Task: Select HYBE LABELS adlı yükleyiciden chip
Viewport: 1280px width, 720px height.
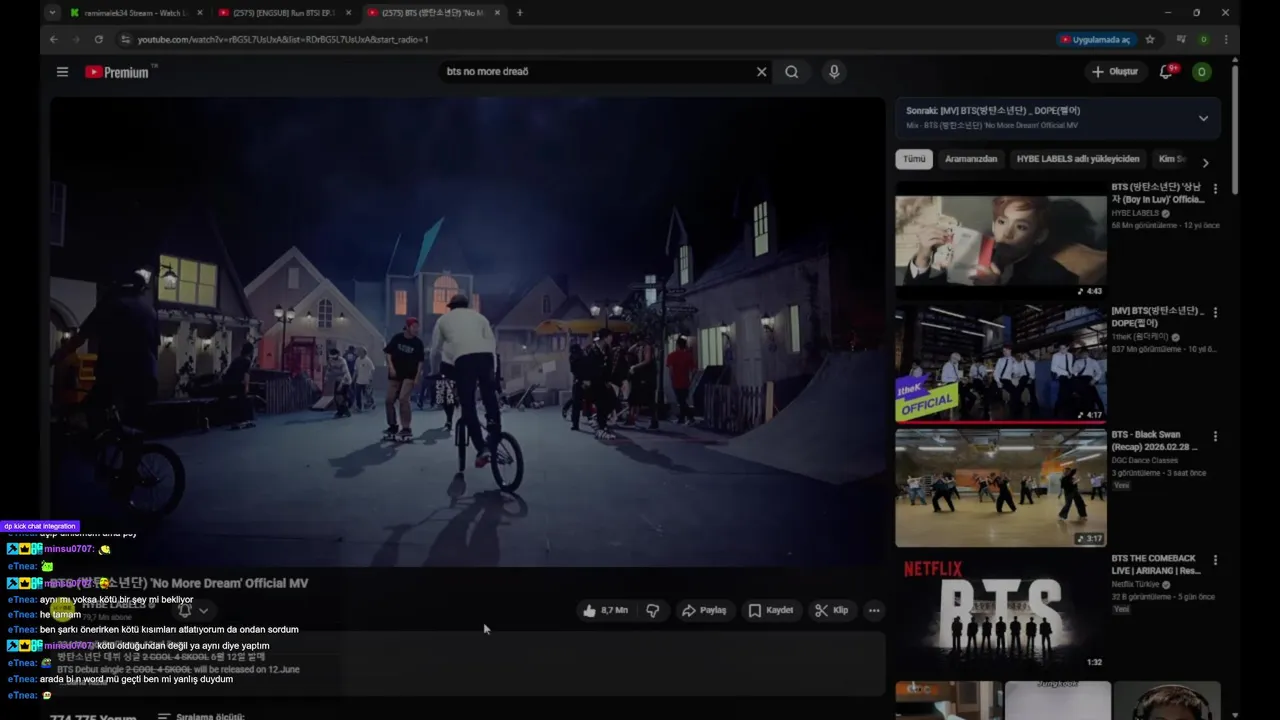Action: [1078, 159]
